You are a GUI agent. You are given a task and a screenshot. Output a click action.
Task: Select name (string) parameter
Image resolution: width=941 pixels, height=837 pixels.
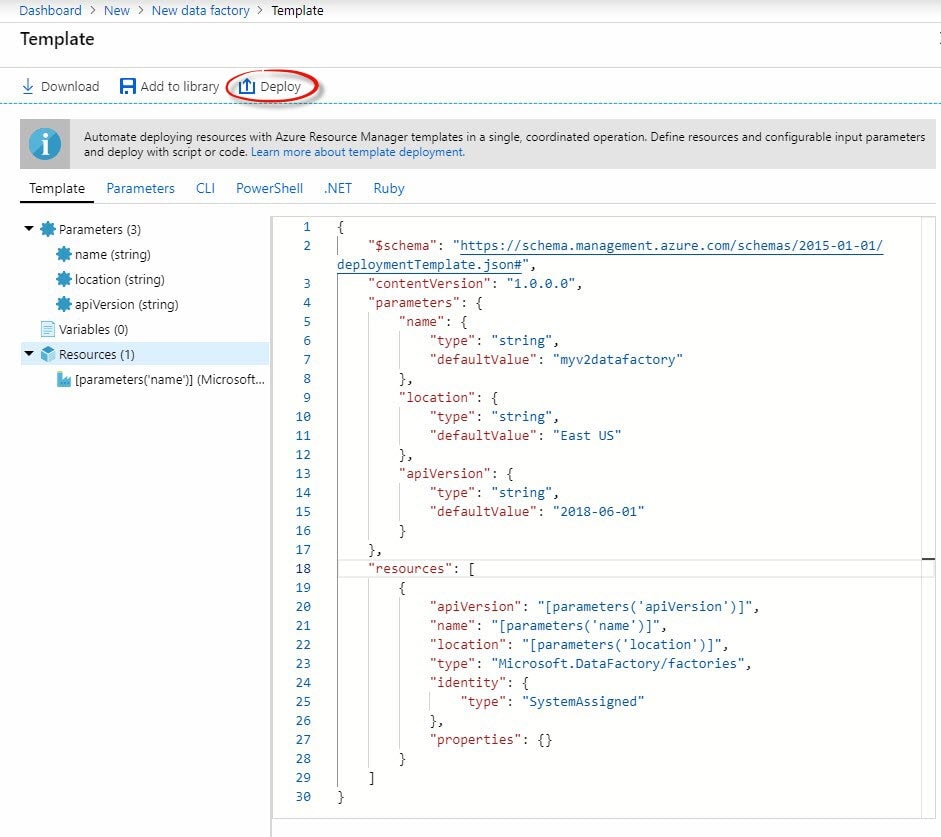[x=113, y=254]
